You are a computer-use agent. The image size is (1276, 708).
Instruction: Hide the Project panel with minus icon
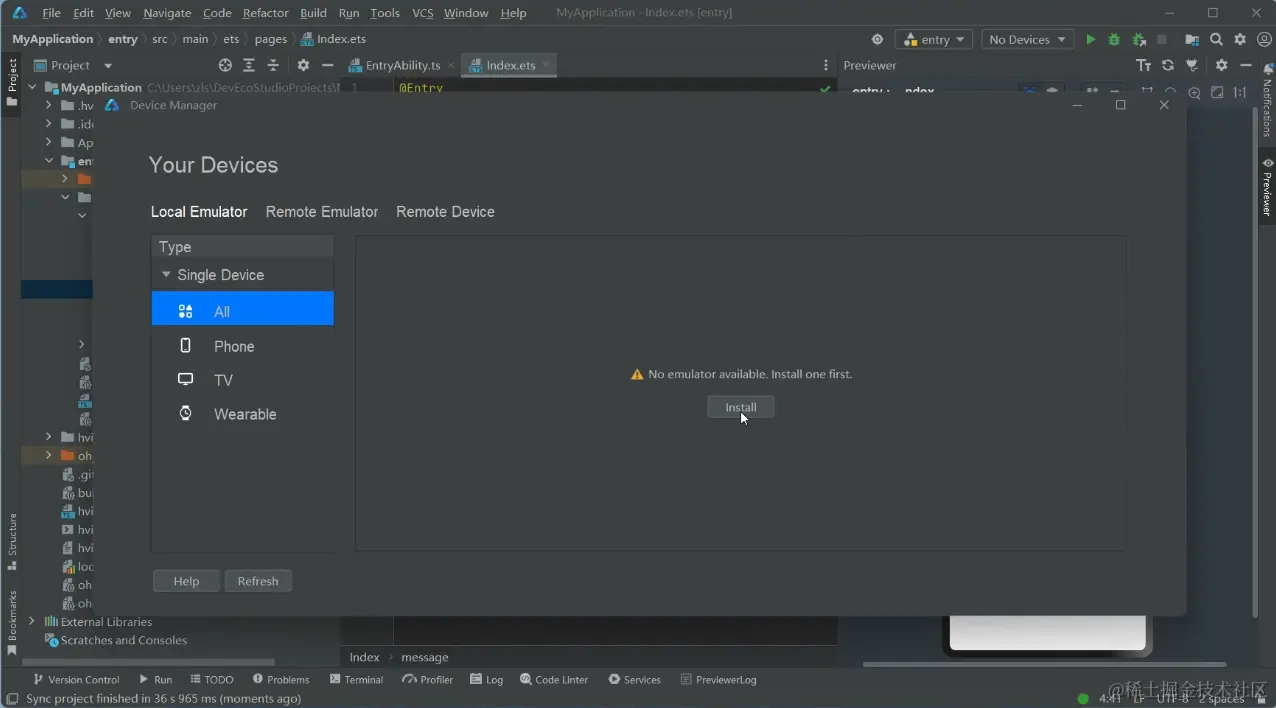point(327,65)
